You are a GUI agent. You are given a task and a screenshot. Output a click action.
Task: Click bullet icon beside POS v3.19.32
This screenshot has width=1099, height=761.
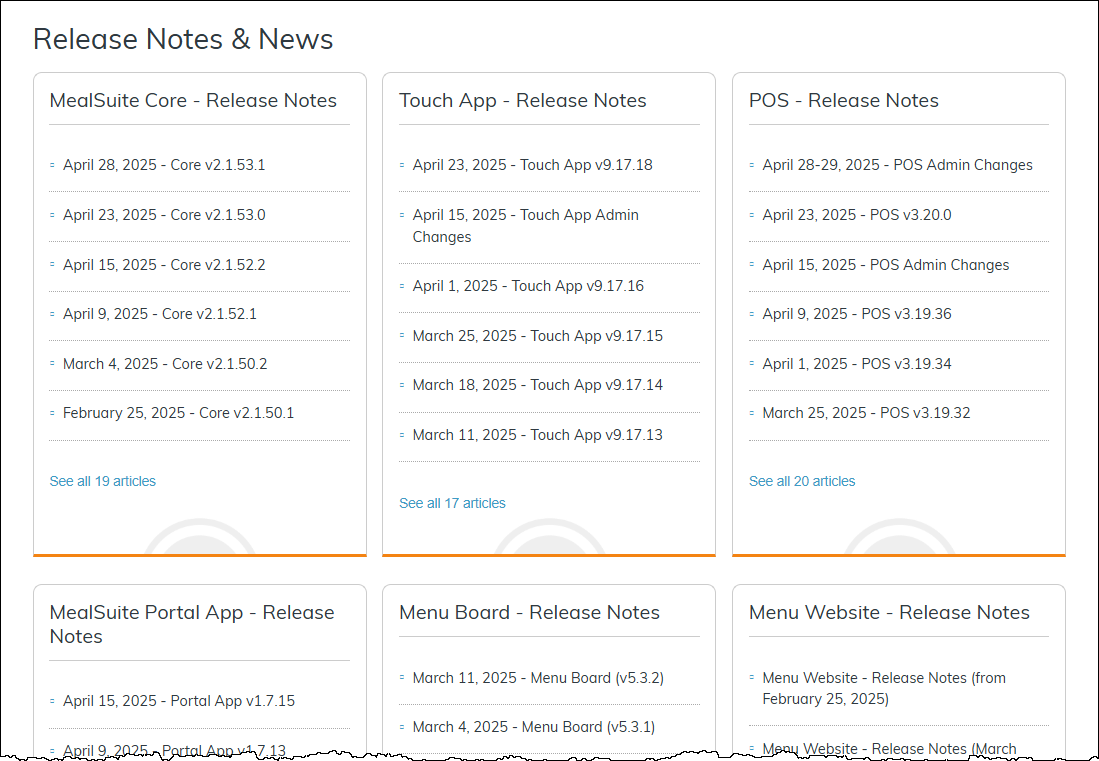(751, 413)
